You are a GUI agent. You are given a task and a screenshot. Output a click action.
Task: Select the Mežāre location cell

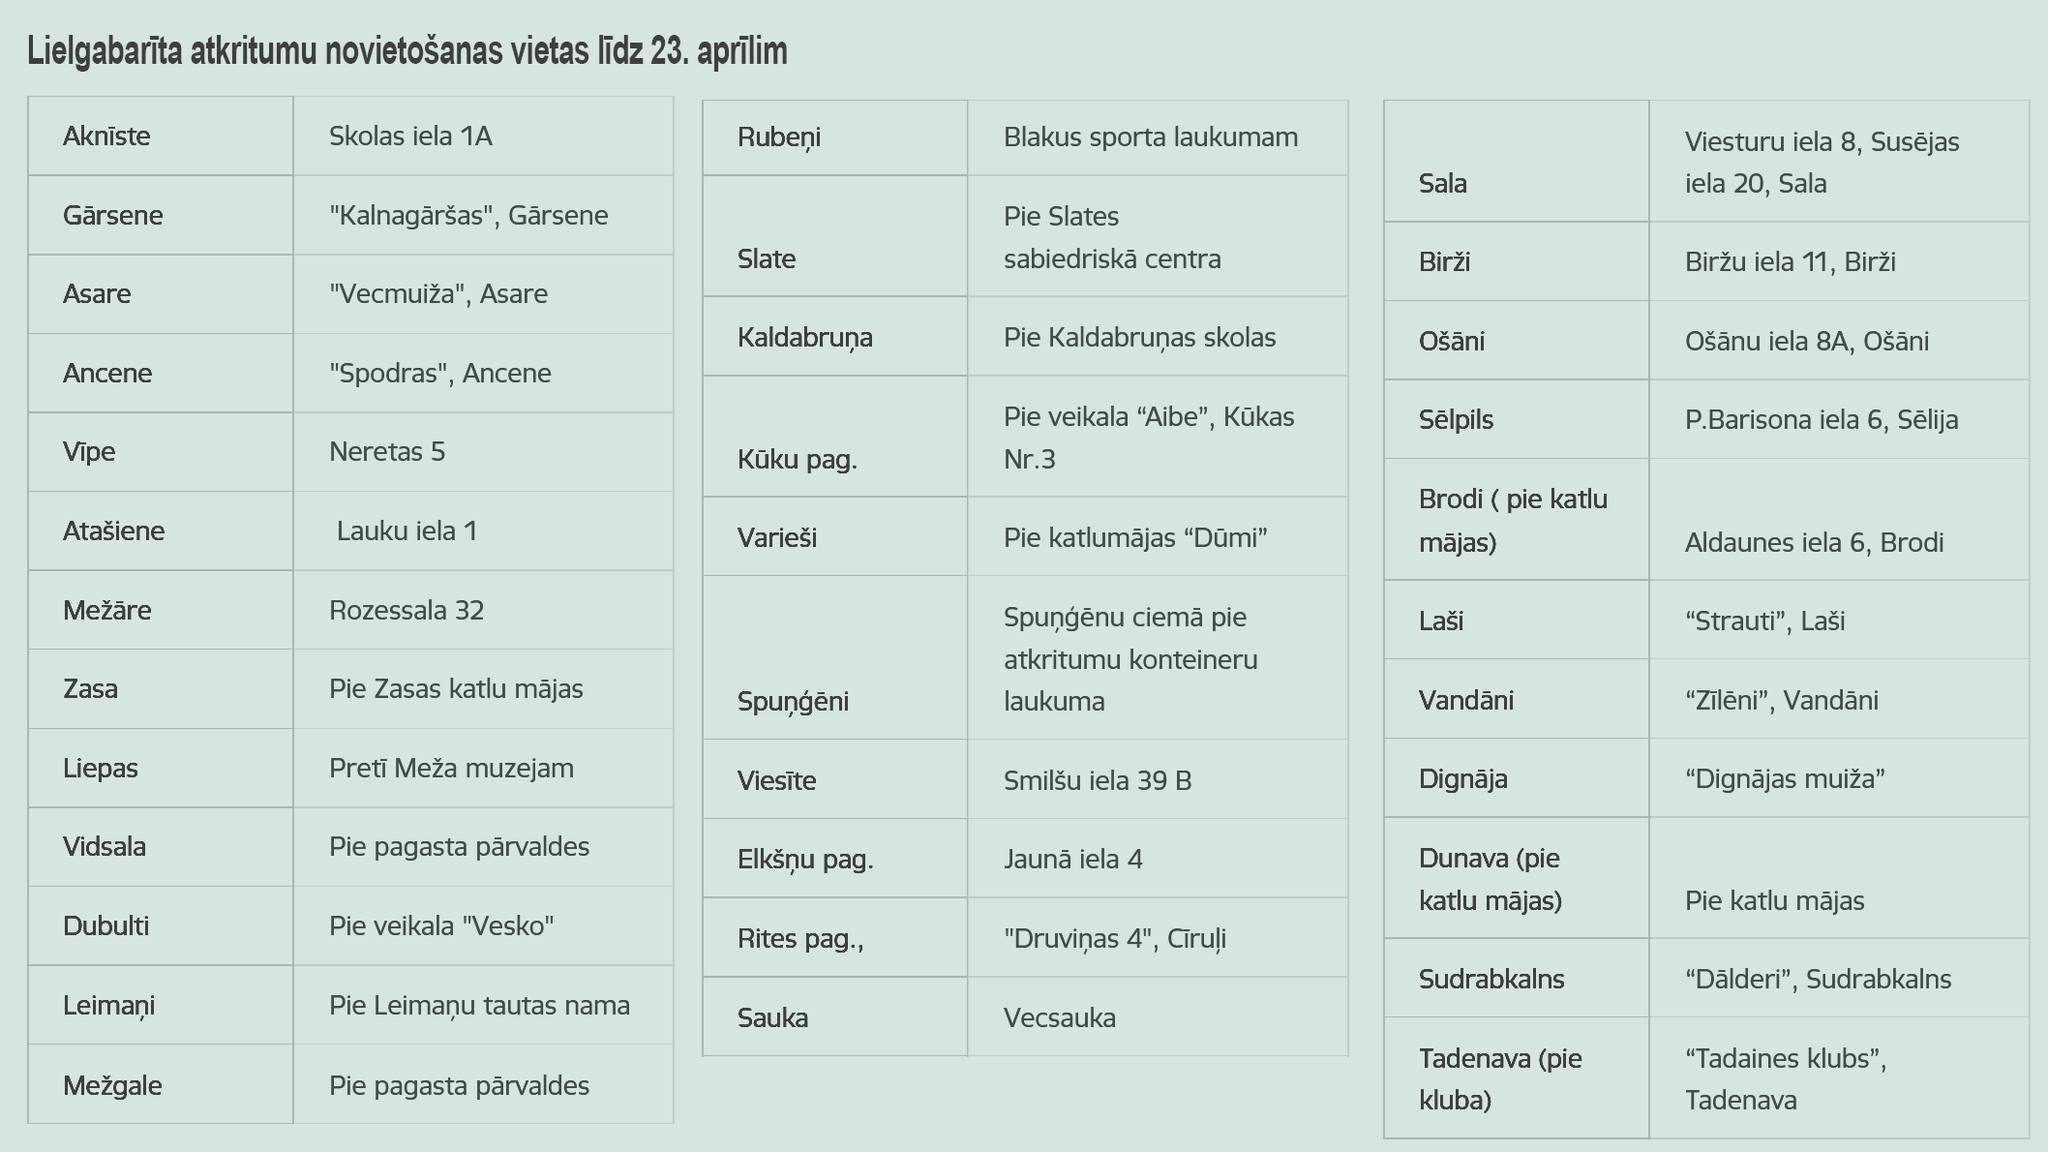(x=160, y=610)
